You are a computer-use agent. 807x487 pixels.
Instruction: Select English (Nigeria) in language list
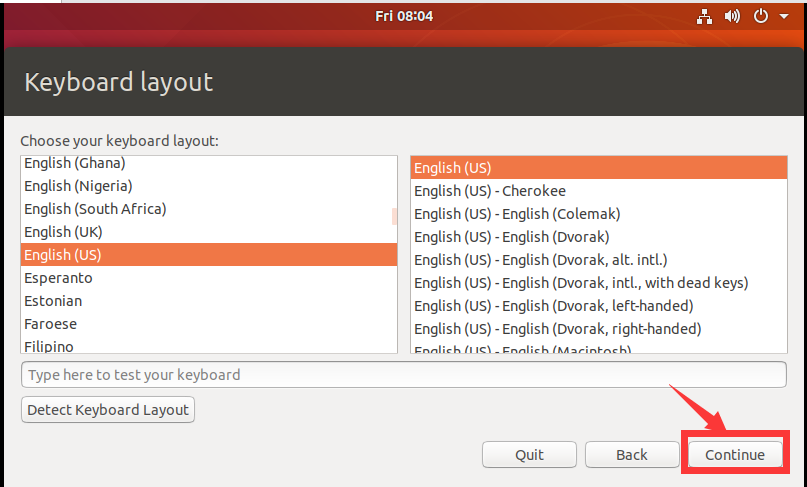tap(209, 186)
